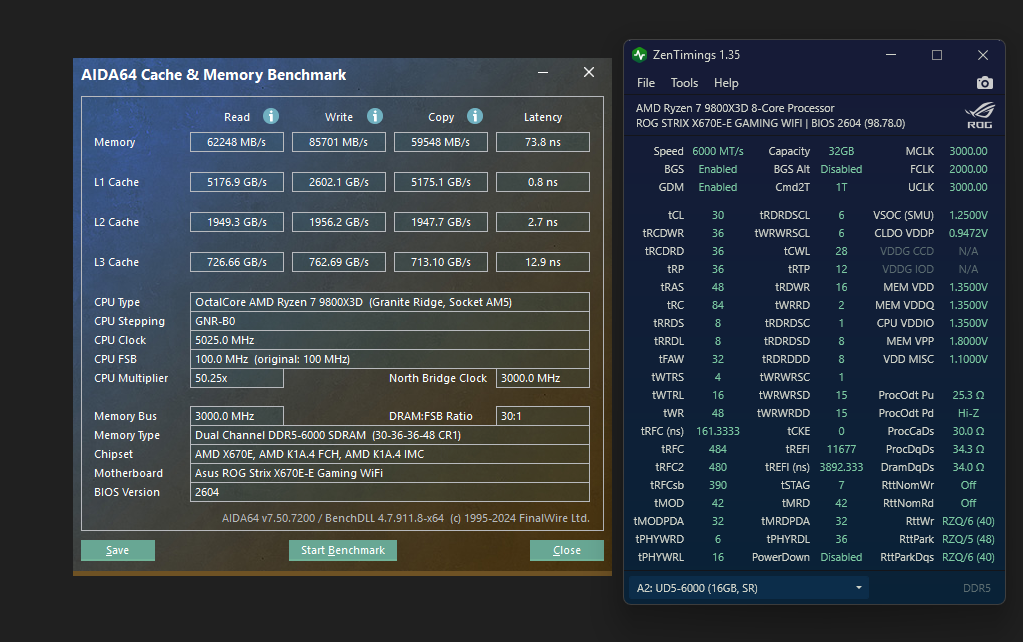Click North Bridge Clock field 3000.0 MHz
The width and height of the screenshot is (1023, 642).
click(543, 378)
